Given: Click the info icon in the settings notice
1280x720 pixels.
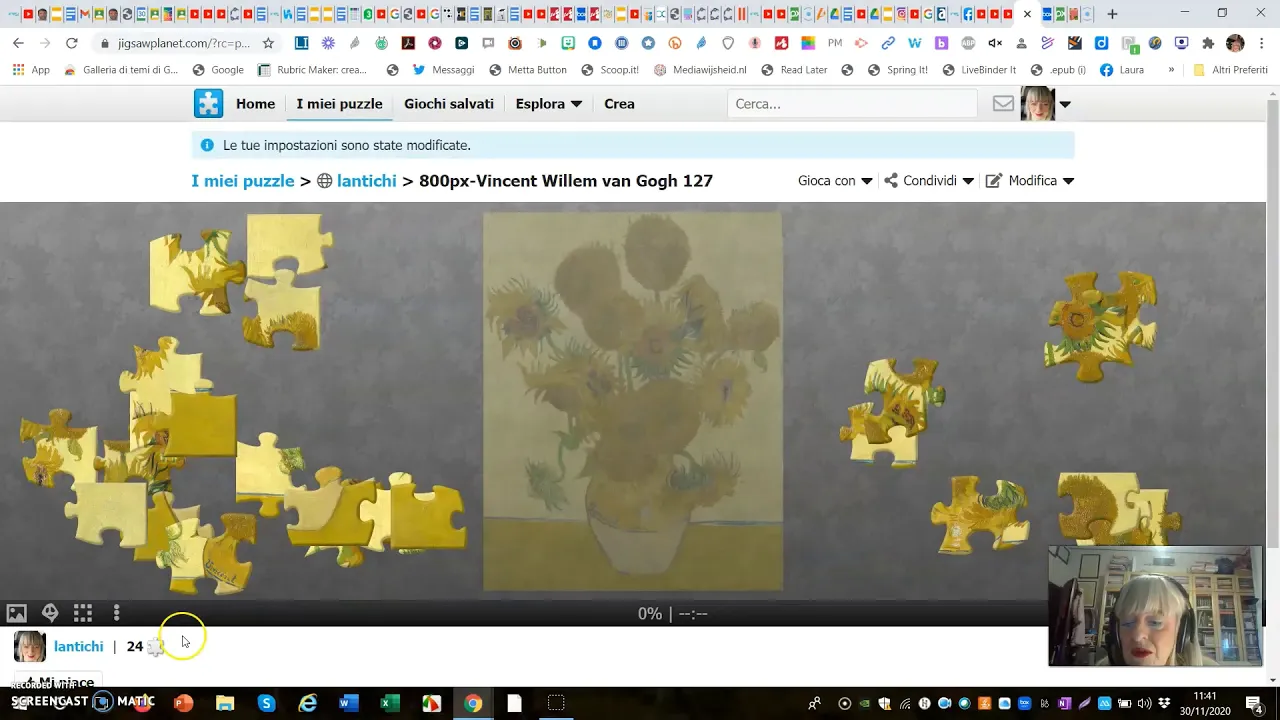Looking at the screenshot, I should pos(207,145).
